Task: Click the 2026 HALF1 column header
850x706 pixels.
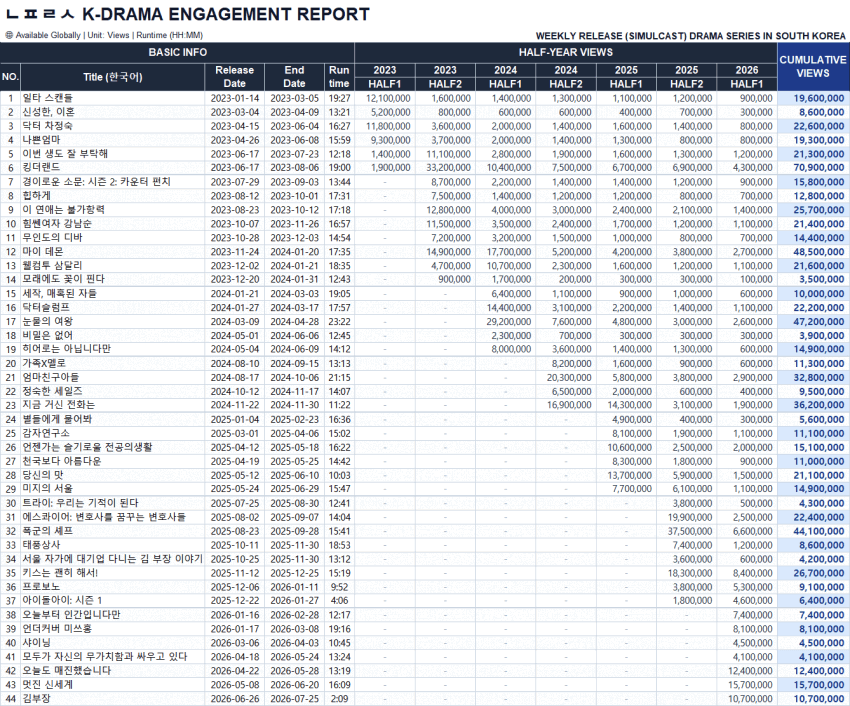Action: click(x=746, y=77)
